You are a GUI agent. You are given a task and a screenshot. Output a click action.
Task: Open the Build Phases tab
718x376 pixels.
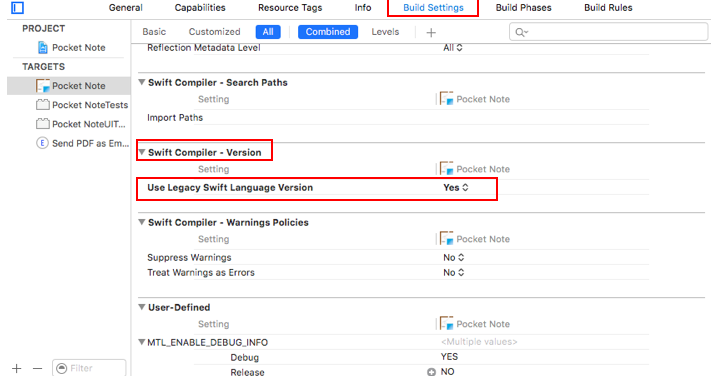click(x=523, y=8)
